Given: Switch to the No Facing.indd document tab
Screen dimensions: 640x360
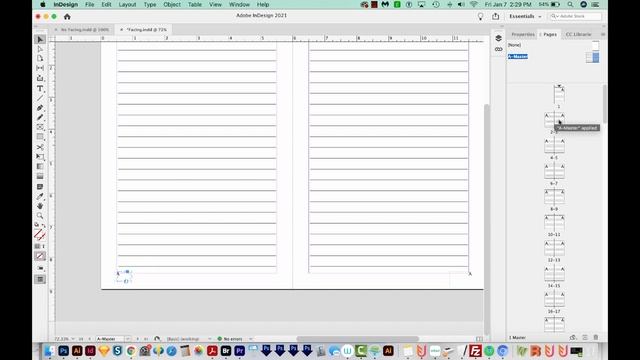Looking at the screenshot, I should click(x=84, y=29).
